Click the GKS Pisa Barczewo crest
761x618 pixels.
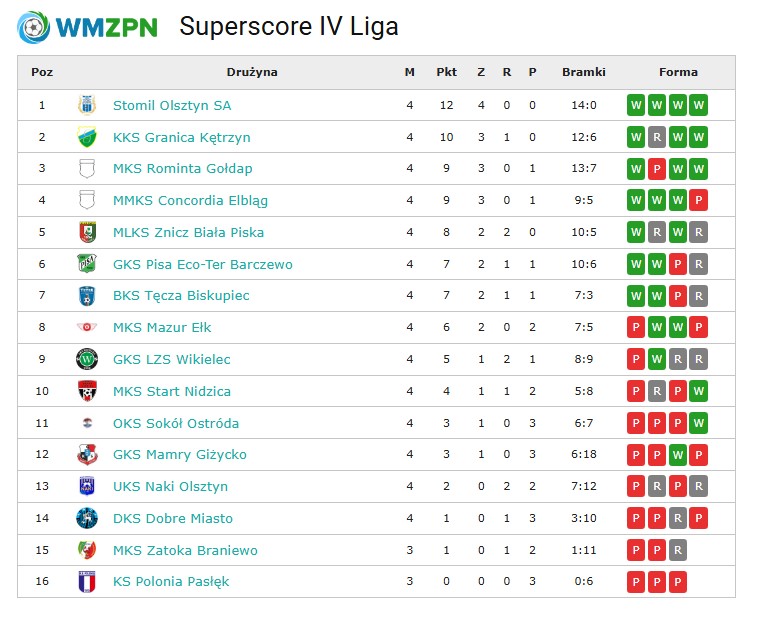click(87, 264)
